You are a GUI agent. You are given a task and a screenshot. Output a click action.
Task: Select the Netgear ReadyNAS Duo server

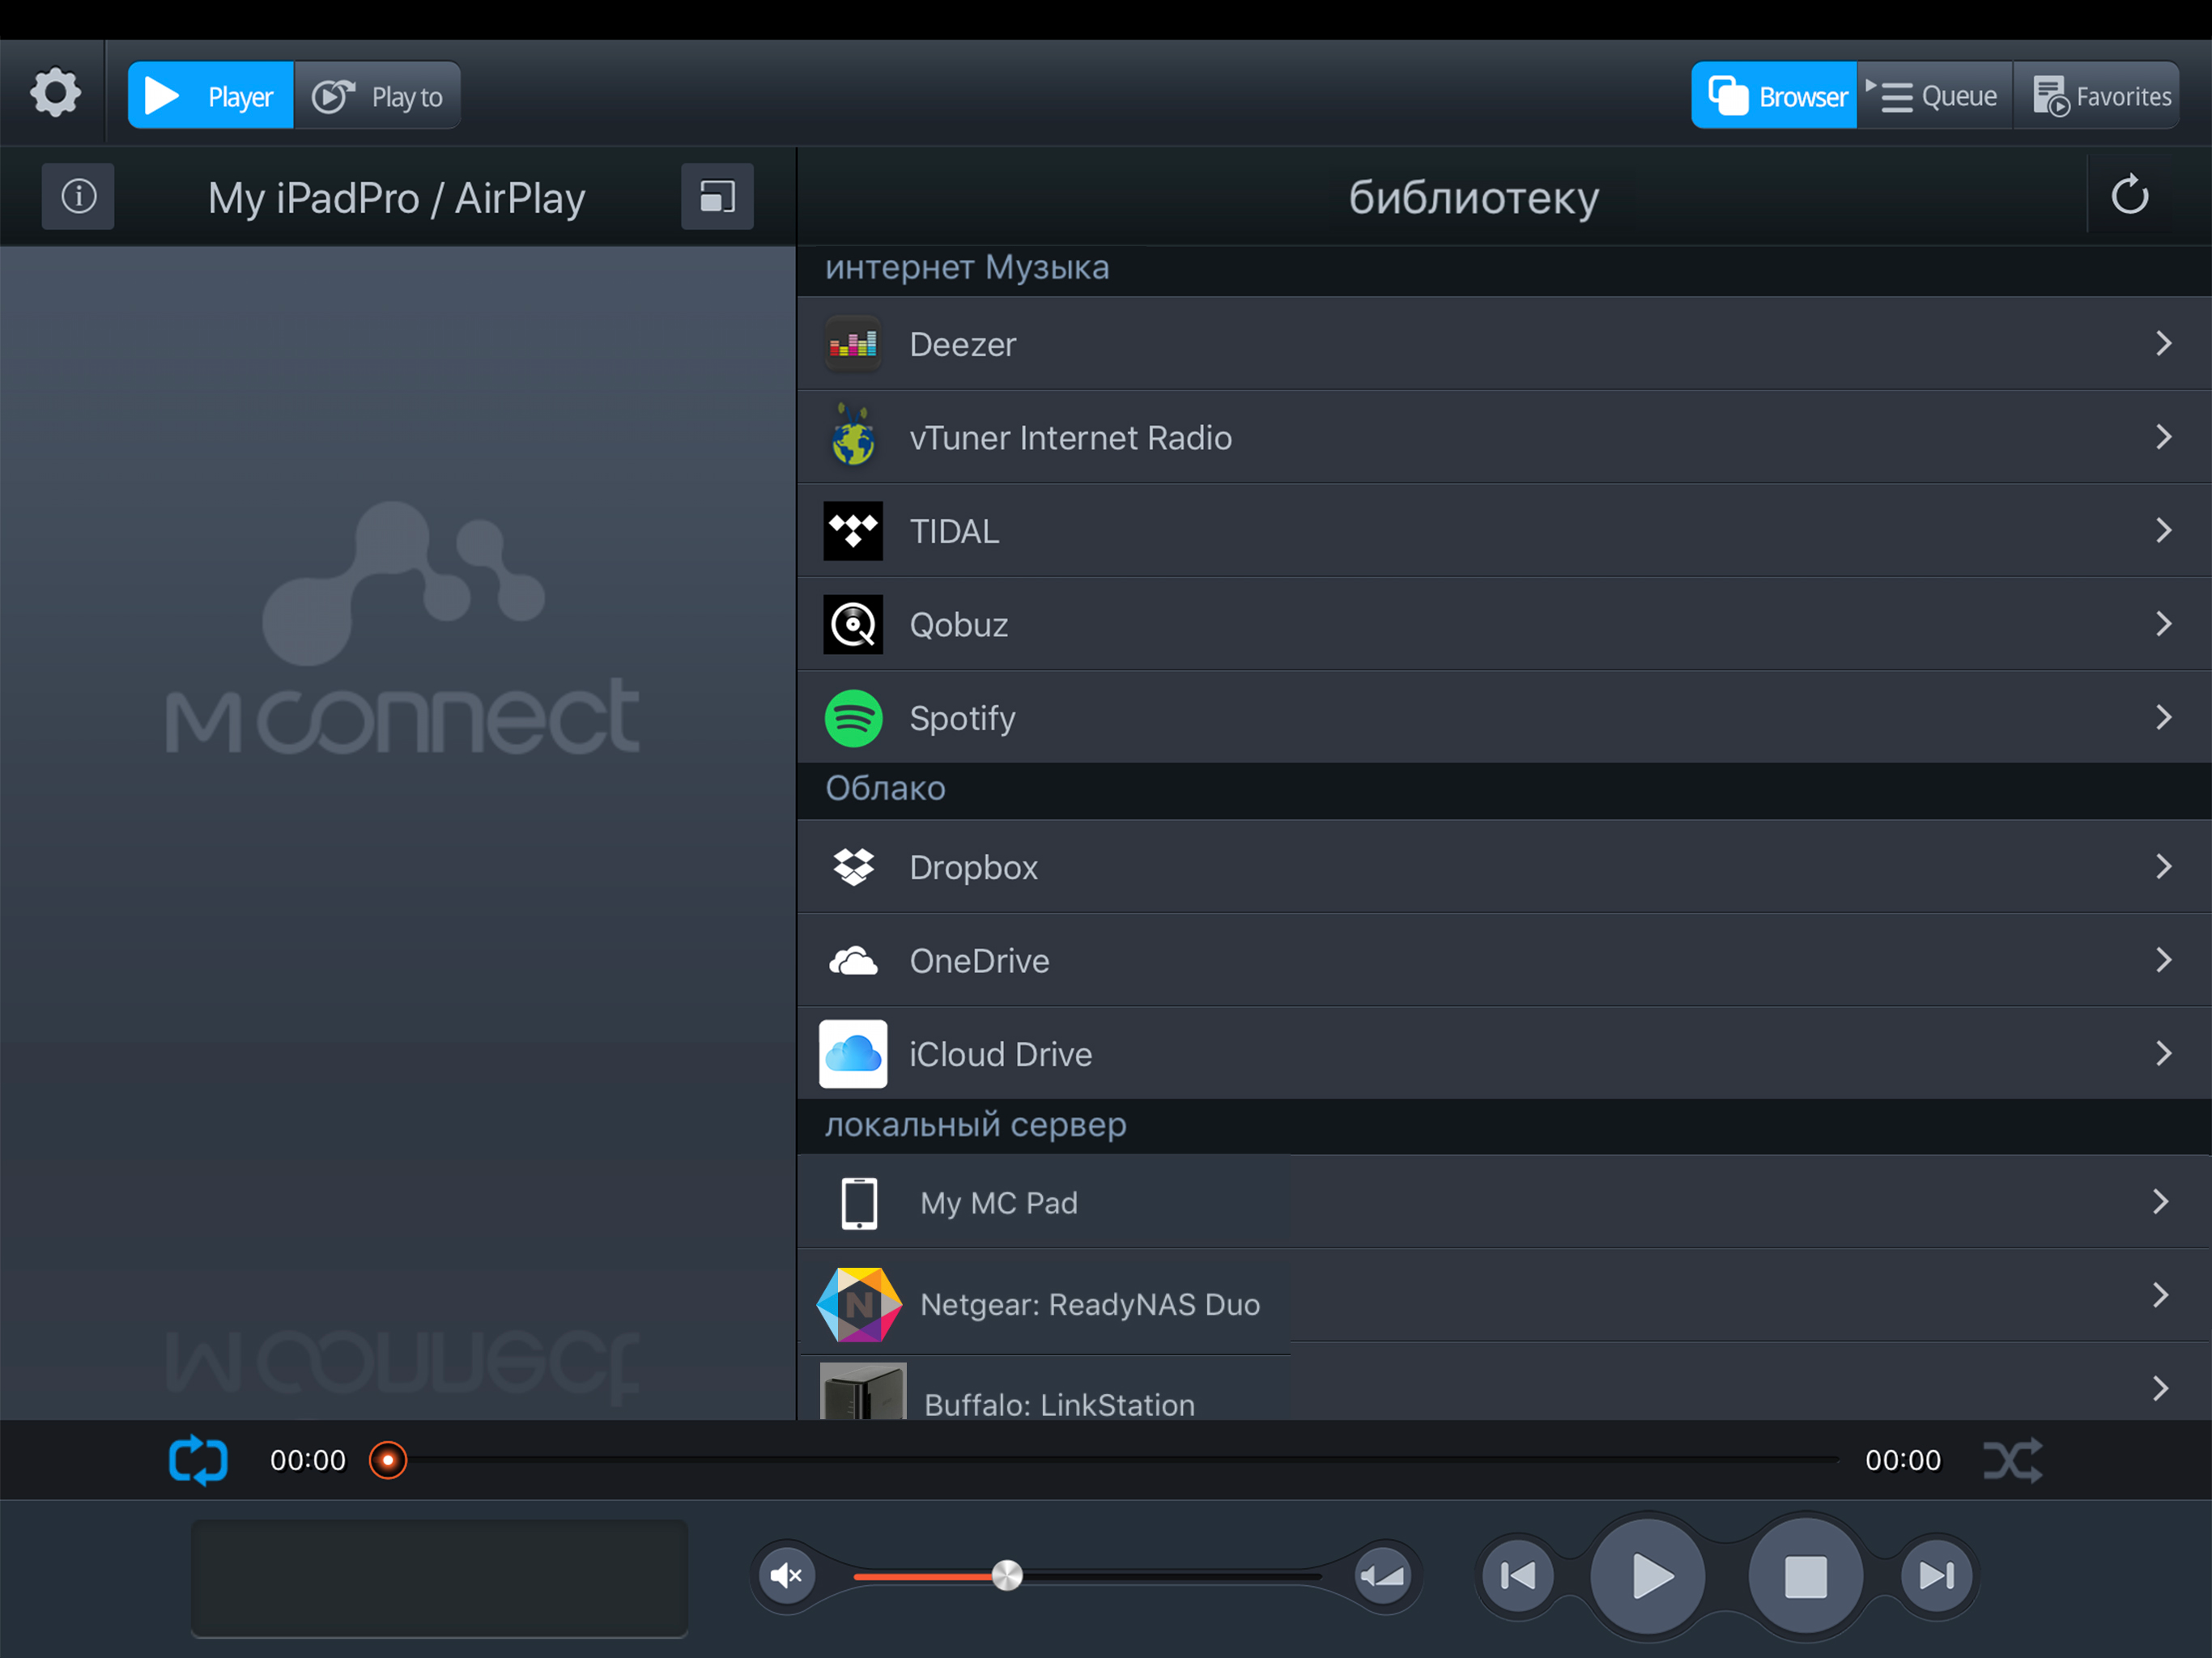coord(1090,1304)
